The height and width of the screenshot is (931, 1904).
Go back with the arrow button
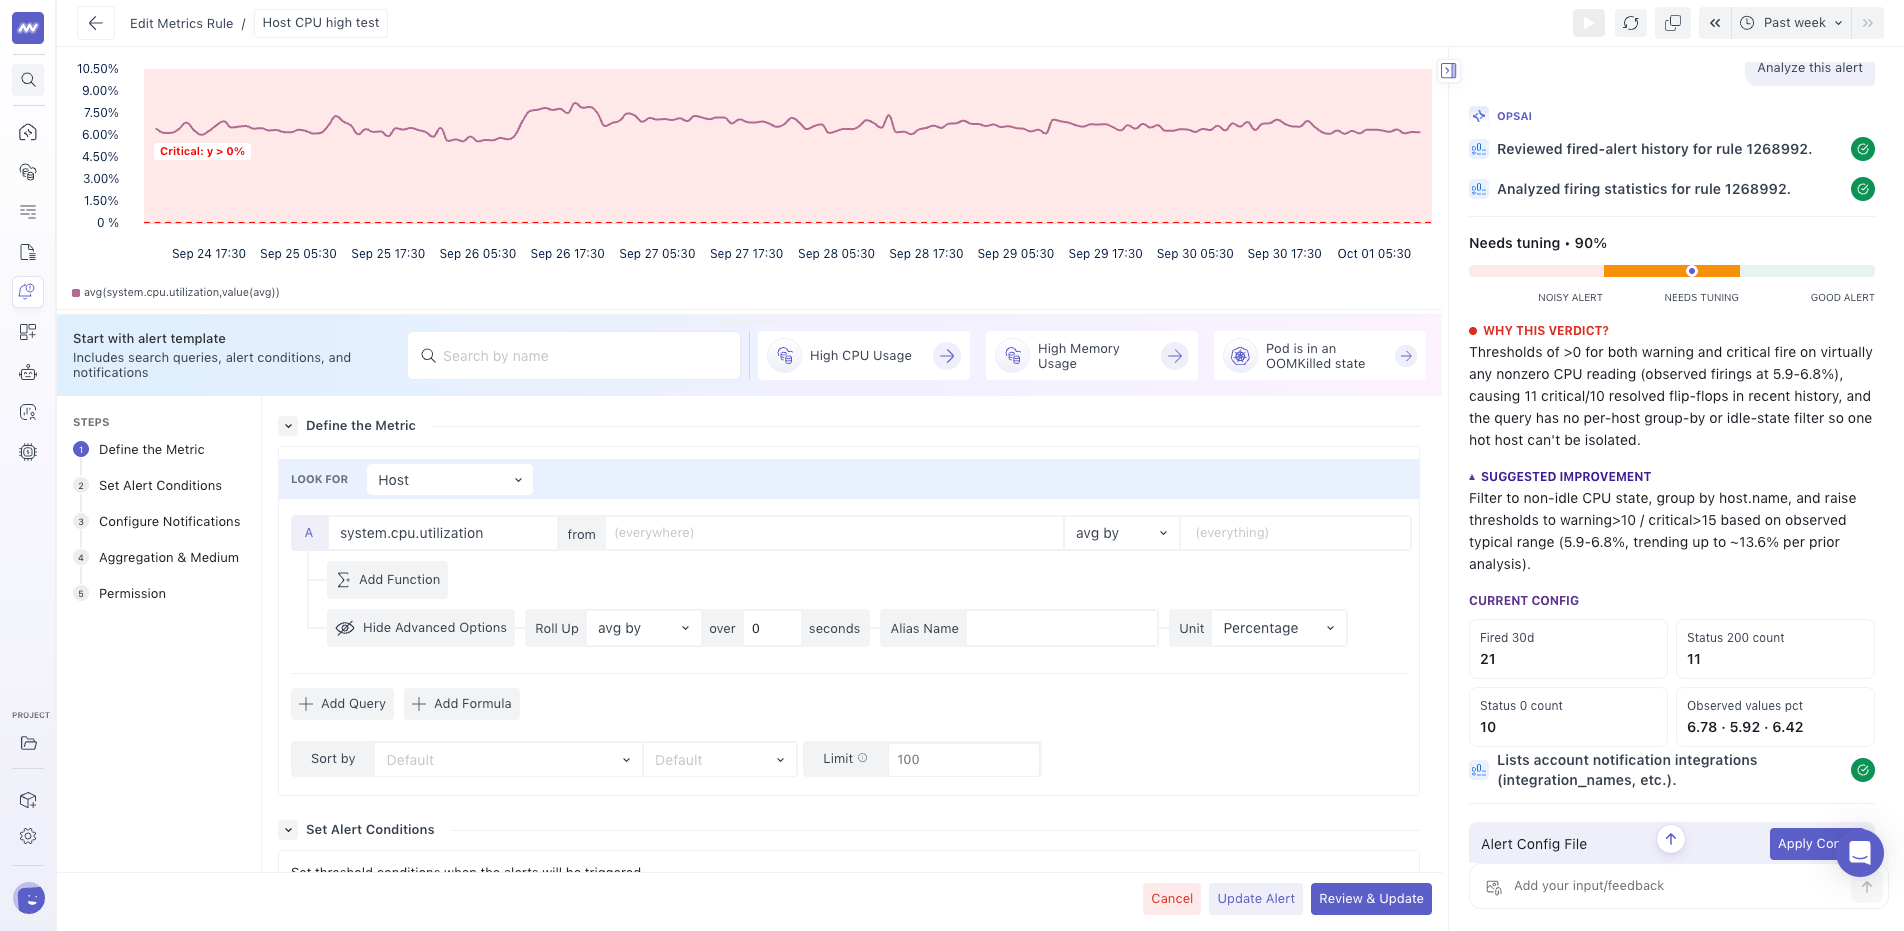click(x=96, y=23)
